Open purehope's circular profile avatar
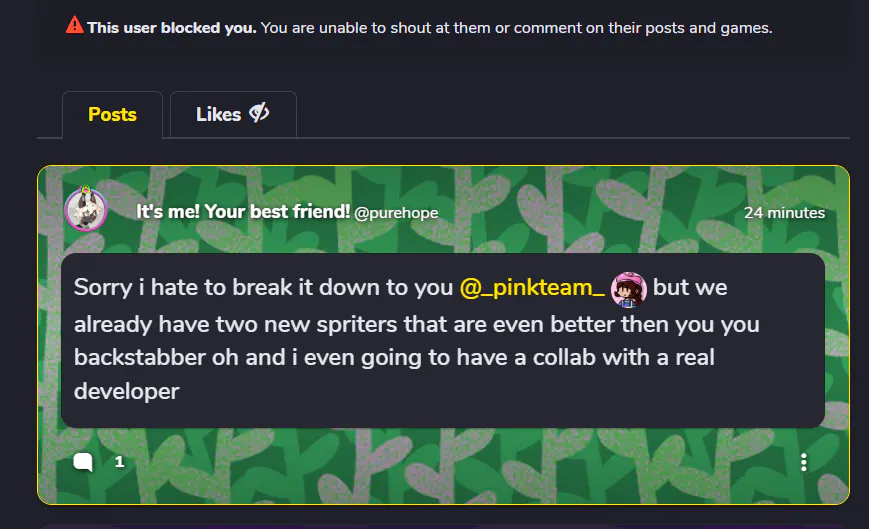The height and width of the screenshot is (529, 869). (x=85, y=209)
